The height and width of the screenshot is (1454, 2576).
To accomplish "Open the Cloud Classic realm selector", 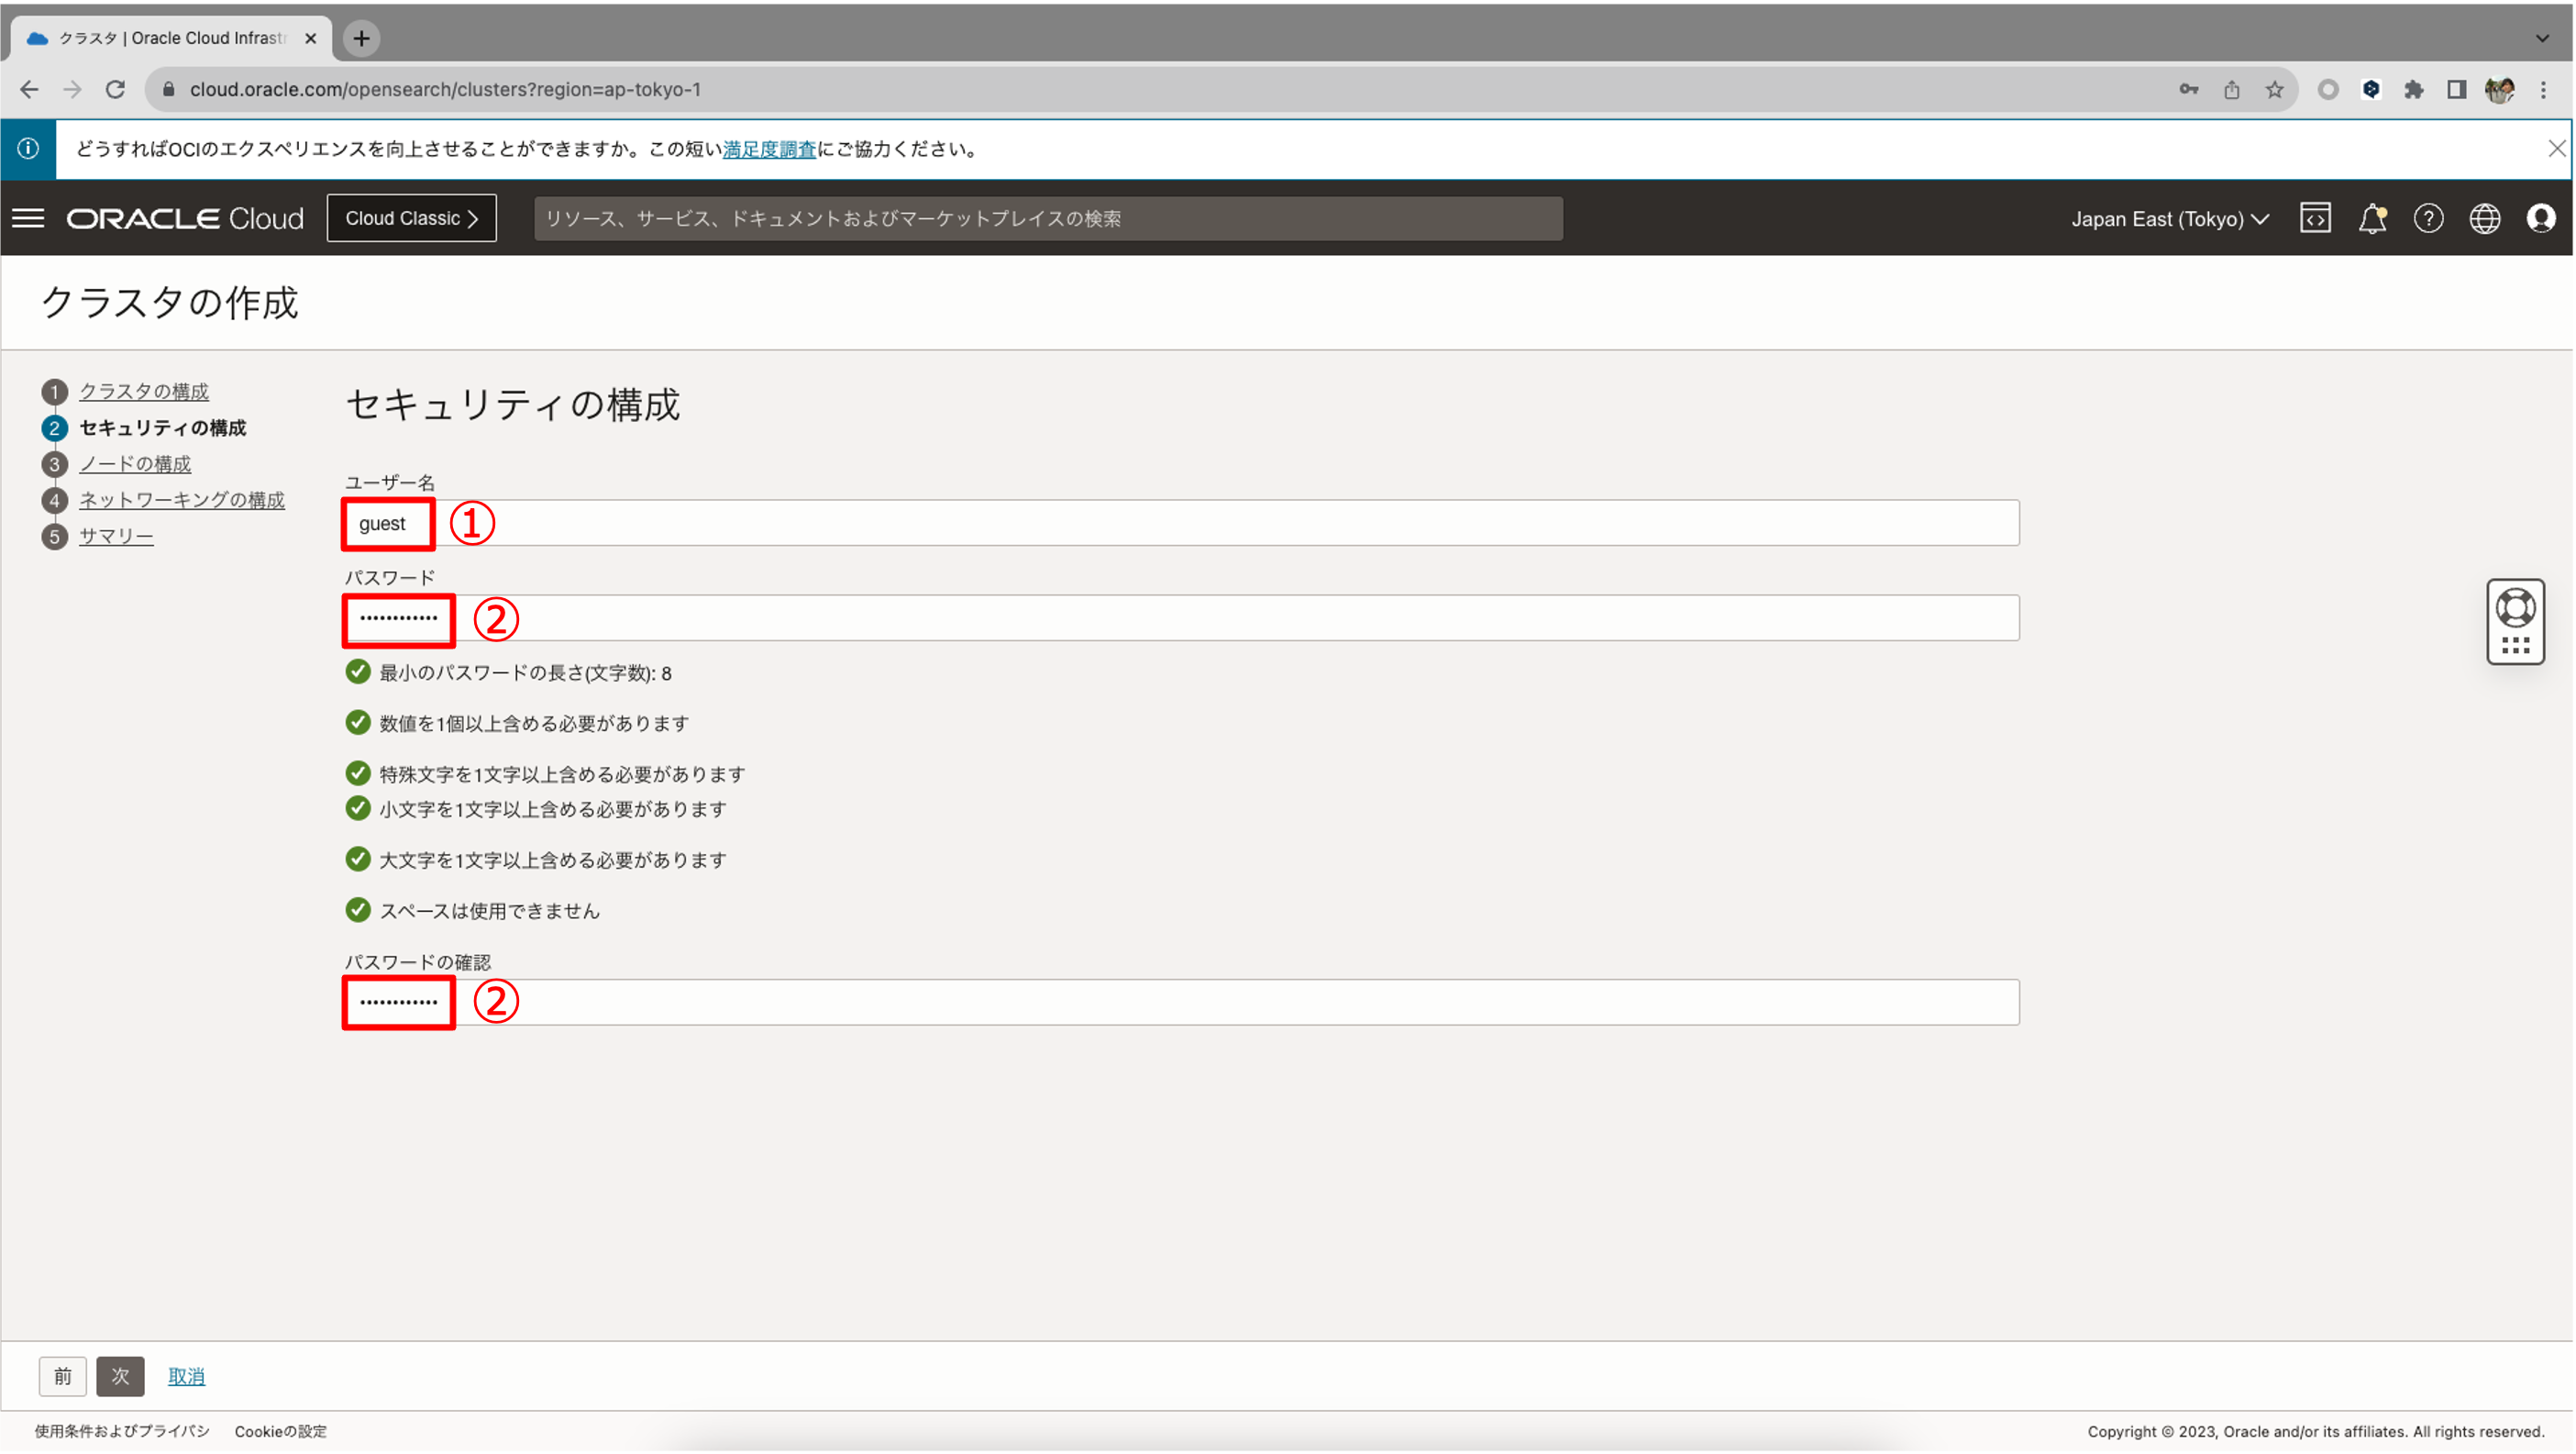I will (x=411, y=217).
